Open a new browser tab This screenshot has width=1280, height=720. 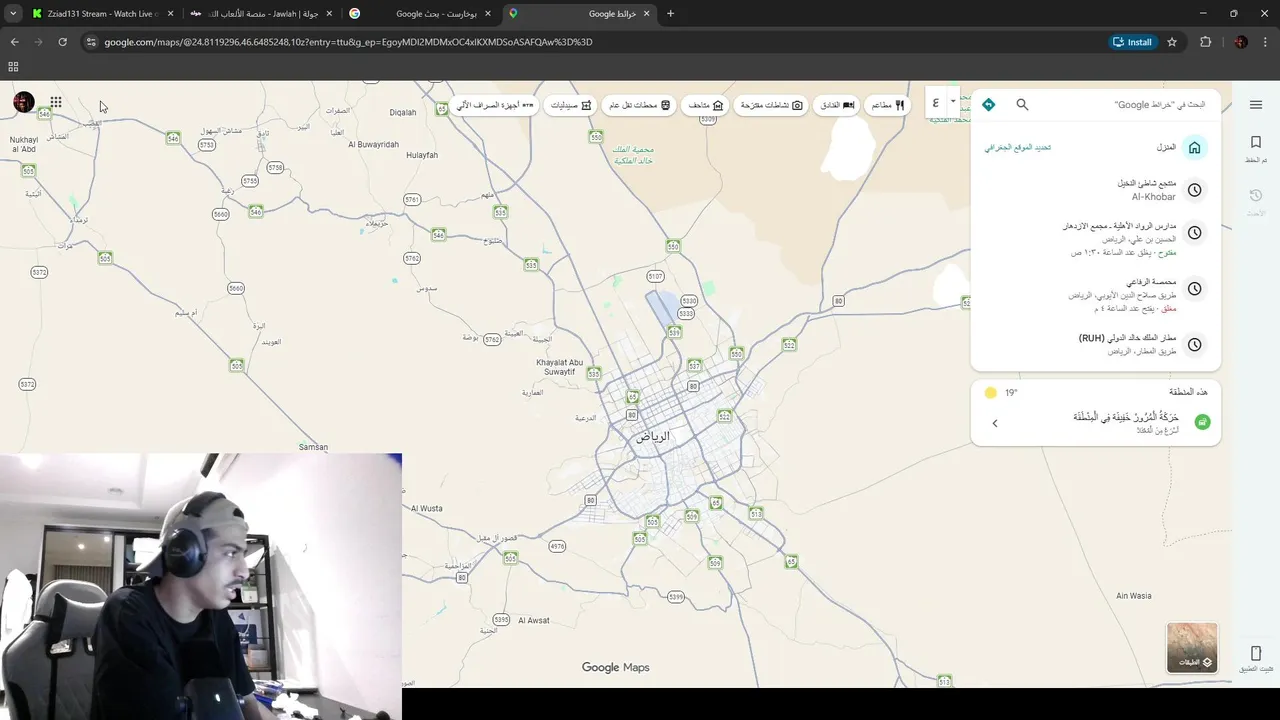(x=670, y=14)
